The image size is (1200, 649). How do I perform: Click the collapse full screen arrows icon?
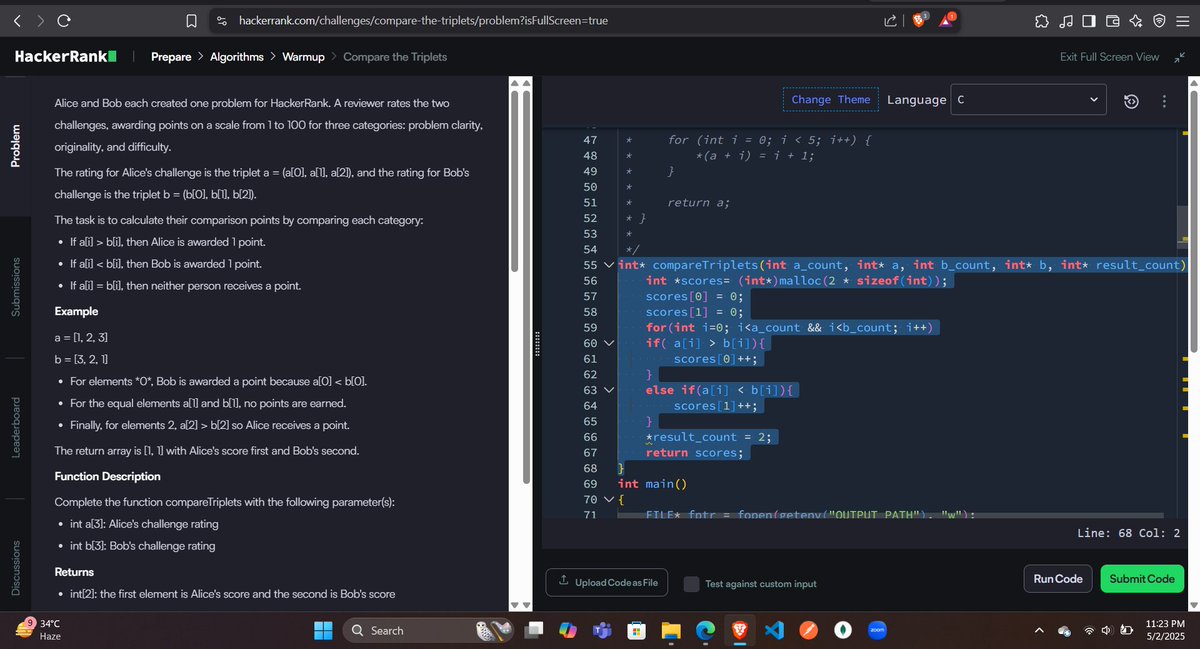tap(1179, 57)
